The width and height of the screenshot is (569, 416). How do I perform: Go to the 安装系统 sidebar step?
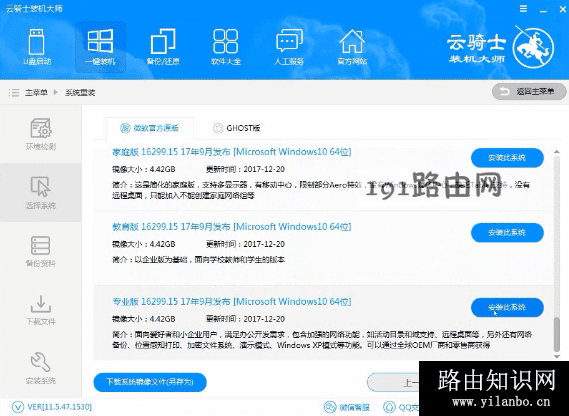[41, 368]
